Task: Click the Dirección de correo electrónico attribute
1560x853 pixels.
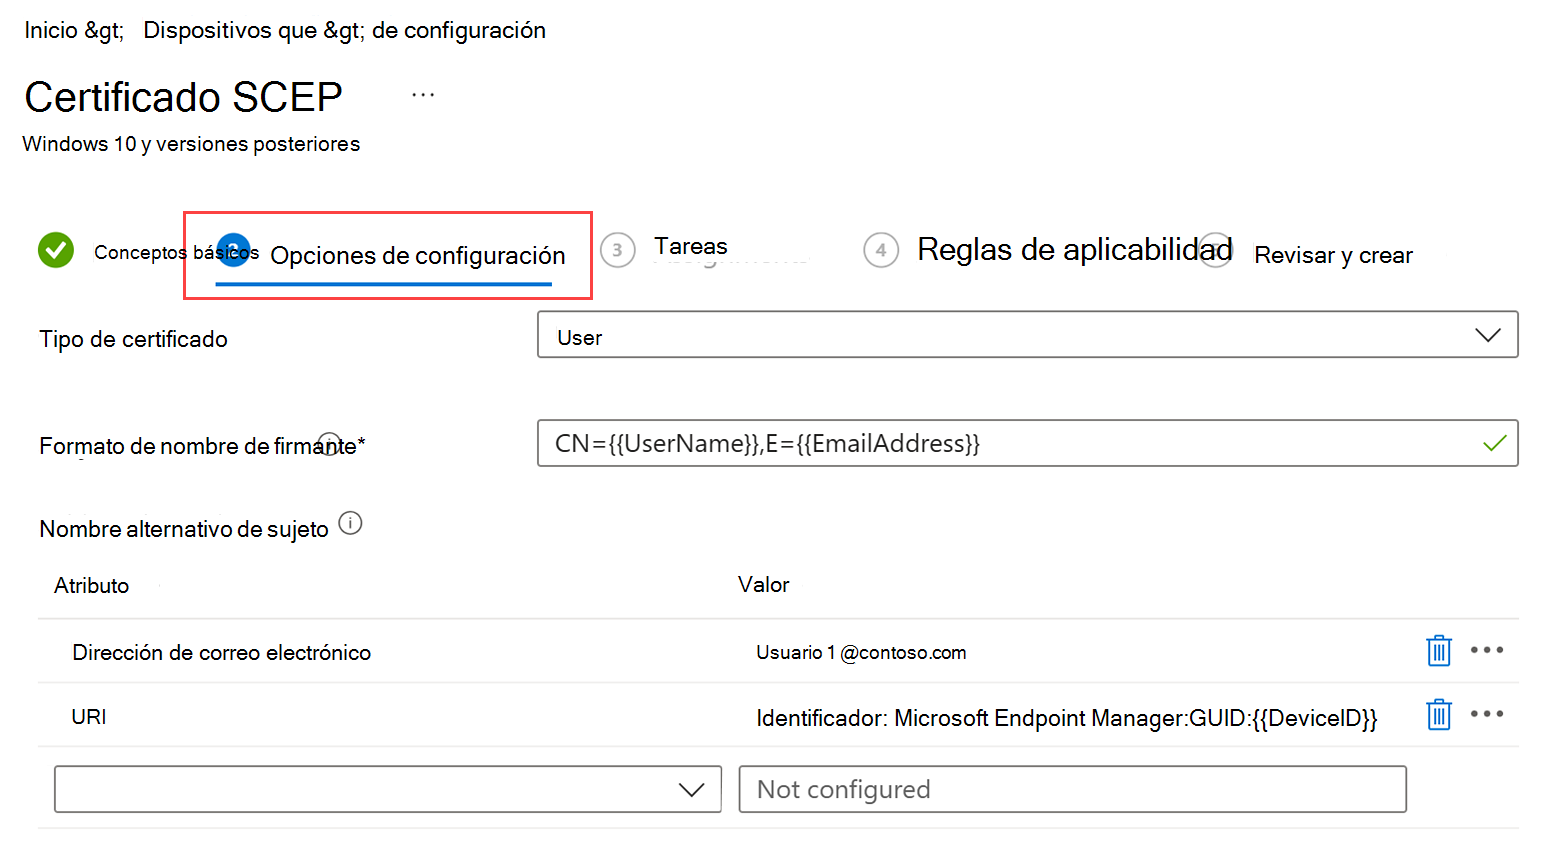Action: coord(222,653)
